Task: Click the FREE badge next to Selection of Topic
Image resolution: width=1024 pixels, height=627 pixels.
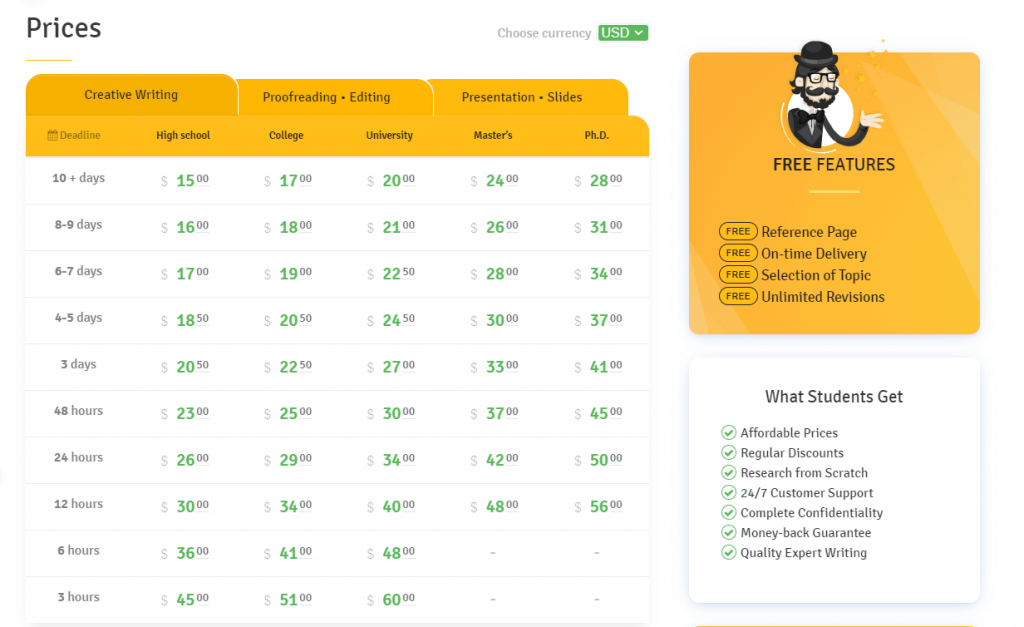Action: tap(738, 274)
